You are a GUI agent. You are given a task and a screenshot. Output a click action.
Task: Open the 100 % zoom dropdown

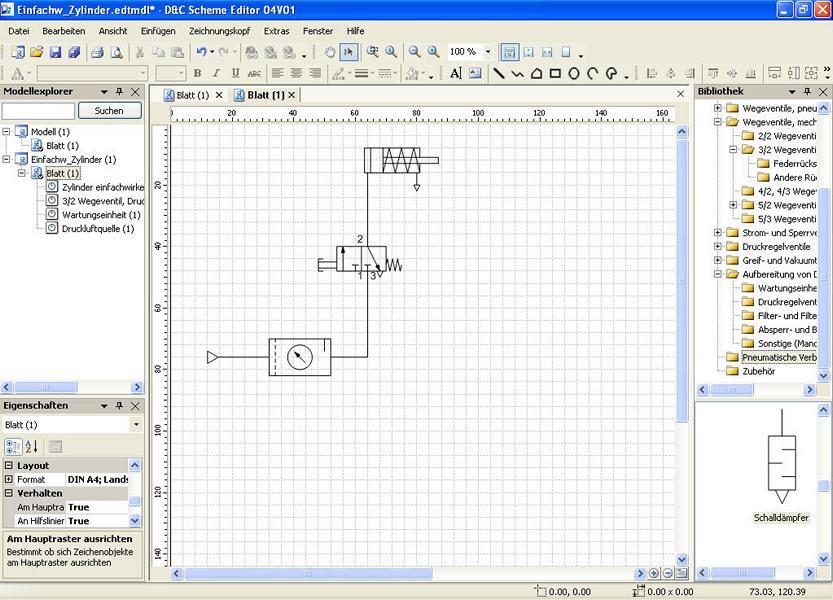pos(488,52)
